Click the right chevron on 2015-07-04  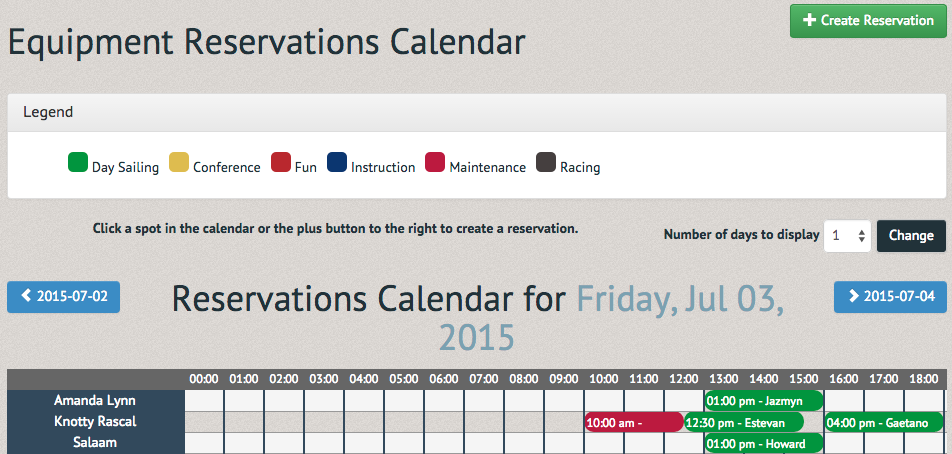[854, 296]
